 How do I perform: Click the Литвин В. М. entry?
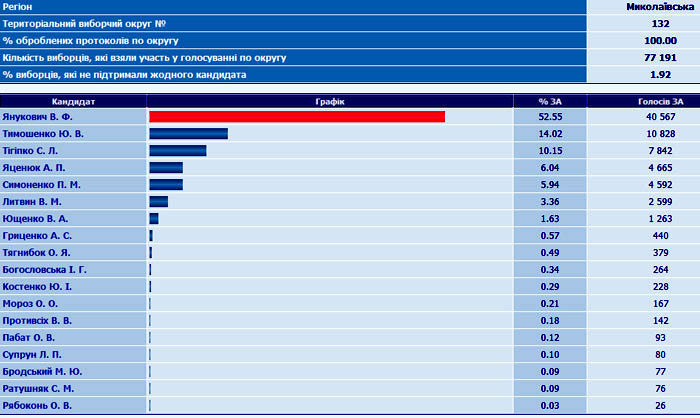pos(32,202)
